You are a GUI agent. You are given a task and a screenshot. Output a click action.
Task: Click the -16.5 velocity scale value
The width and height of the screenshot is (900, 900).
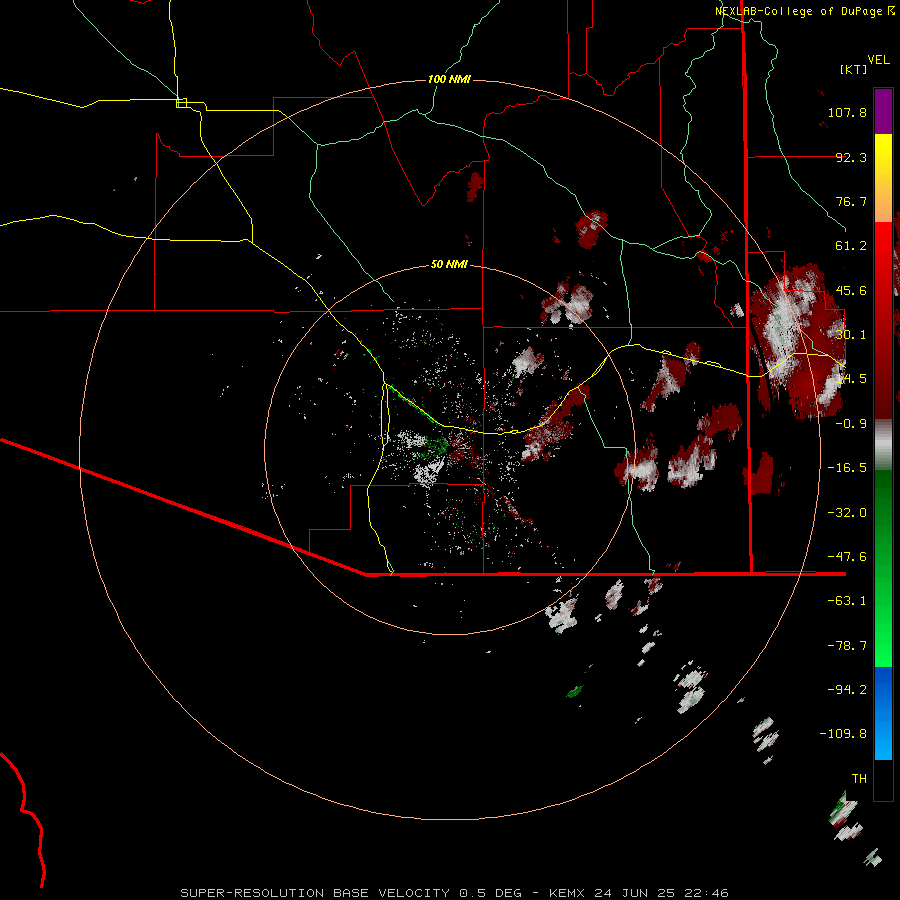tap(847, 468)
